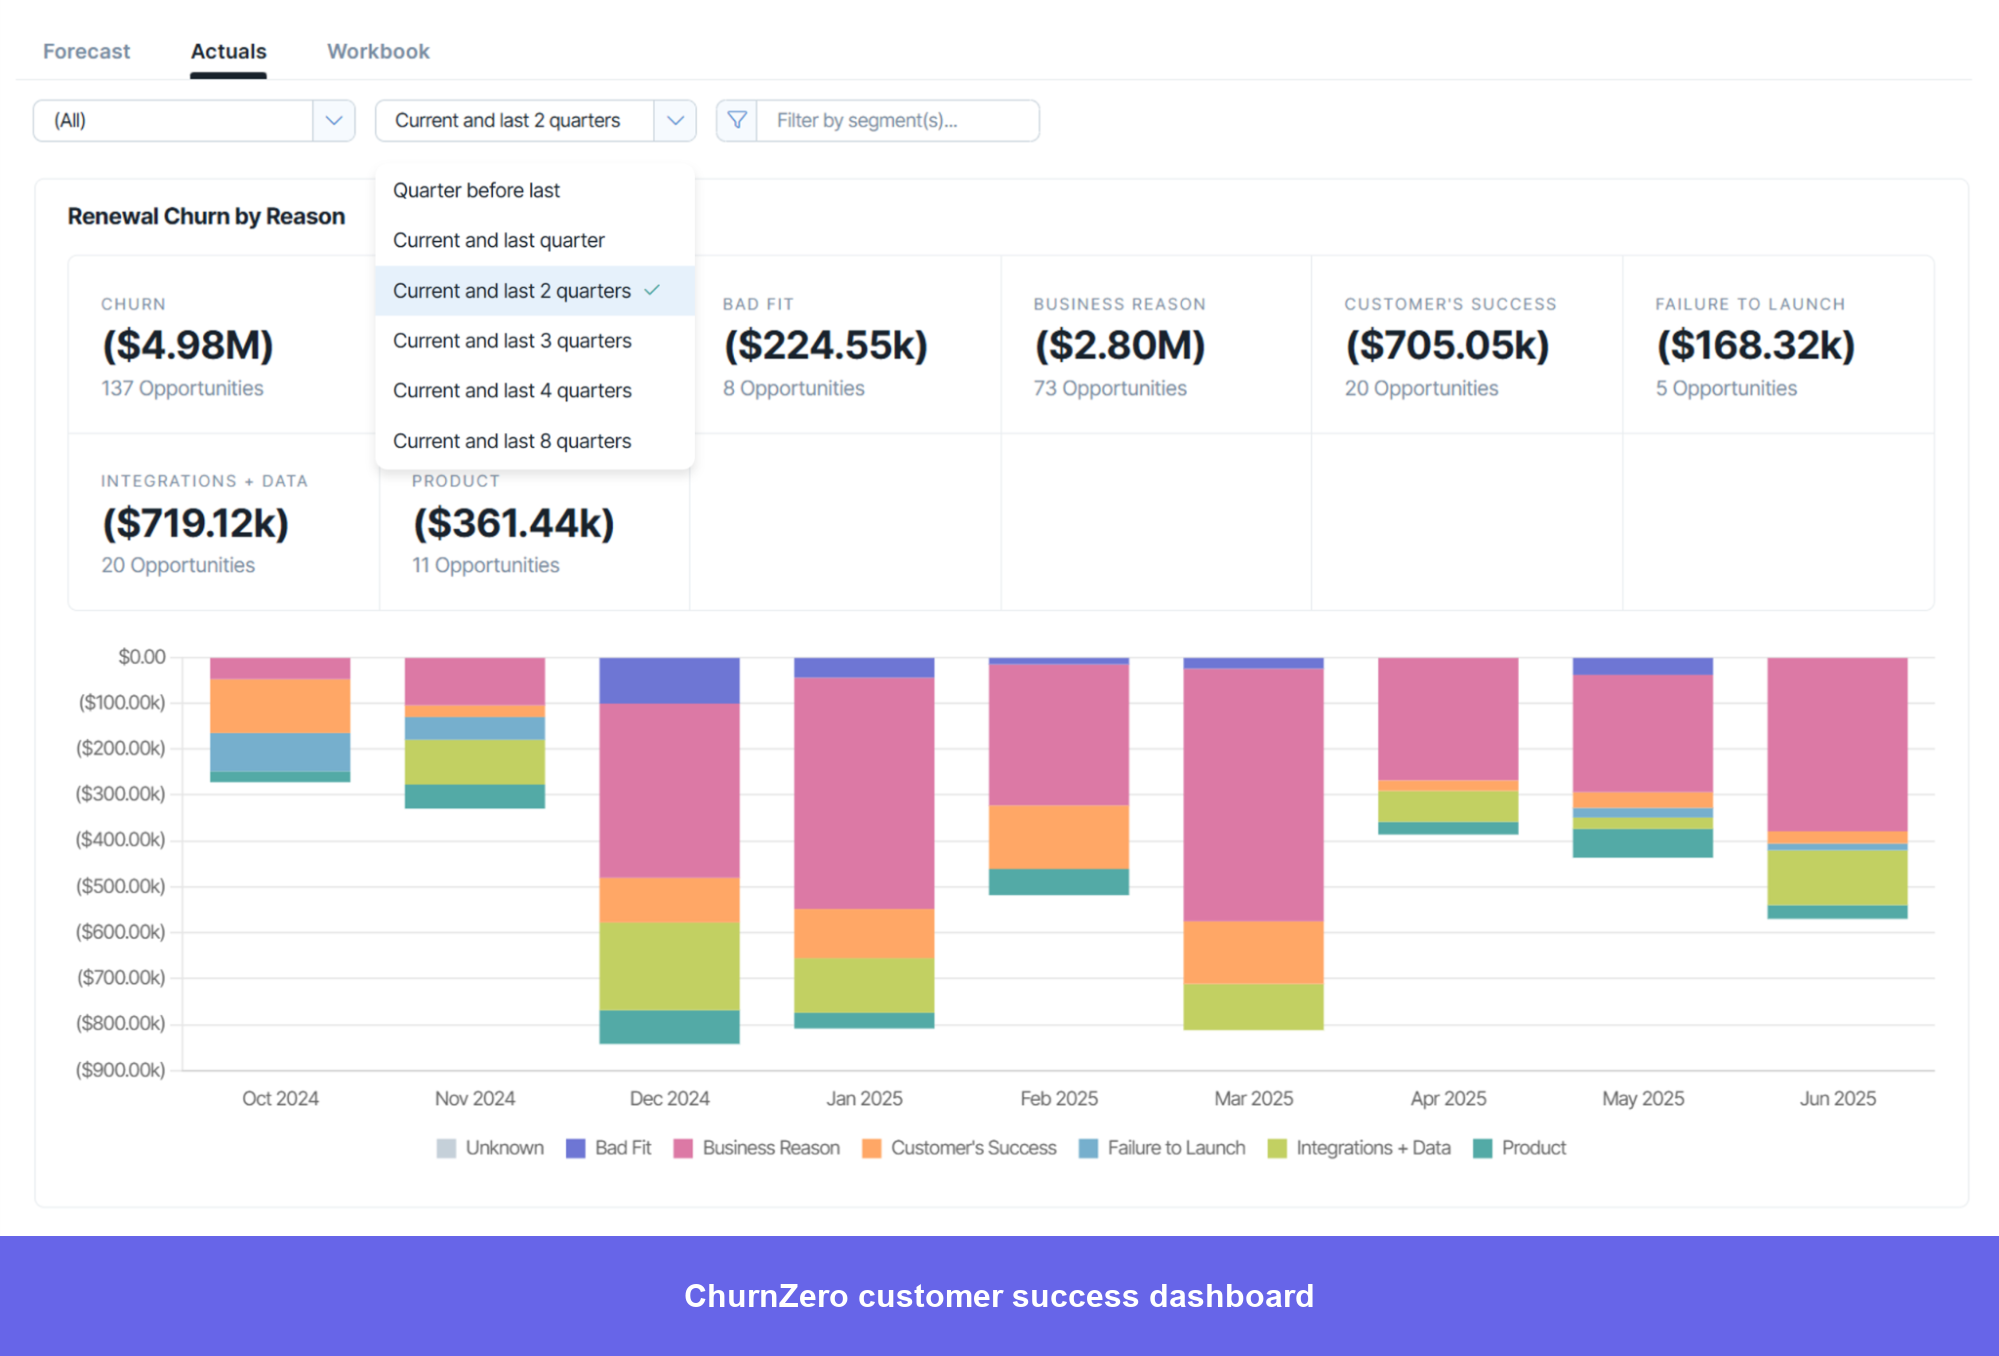Screen dimensions: 1999x1356
Task: Open the (All) dropdown chevron
Action: point(333,120)
